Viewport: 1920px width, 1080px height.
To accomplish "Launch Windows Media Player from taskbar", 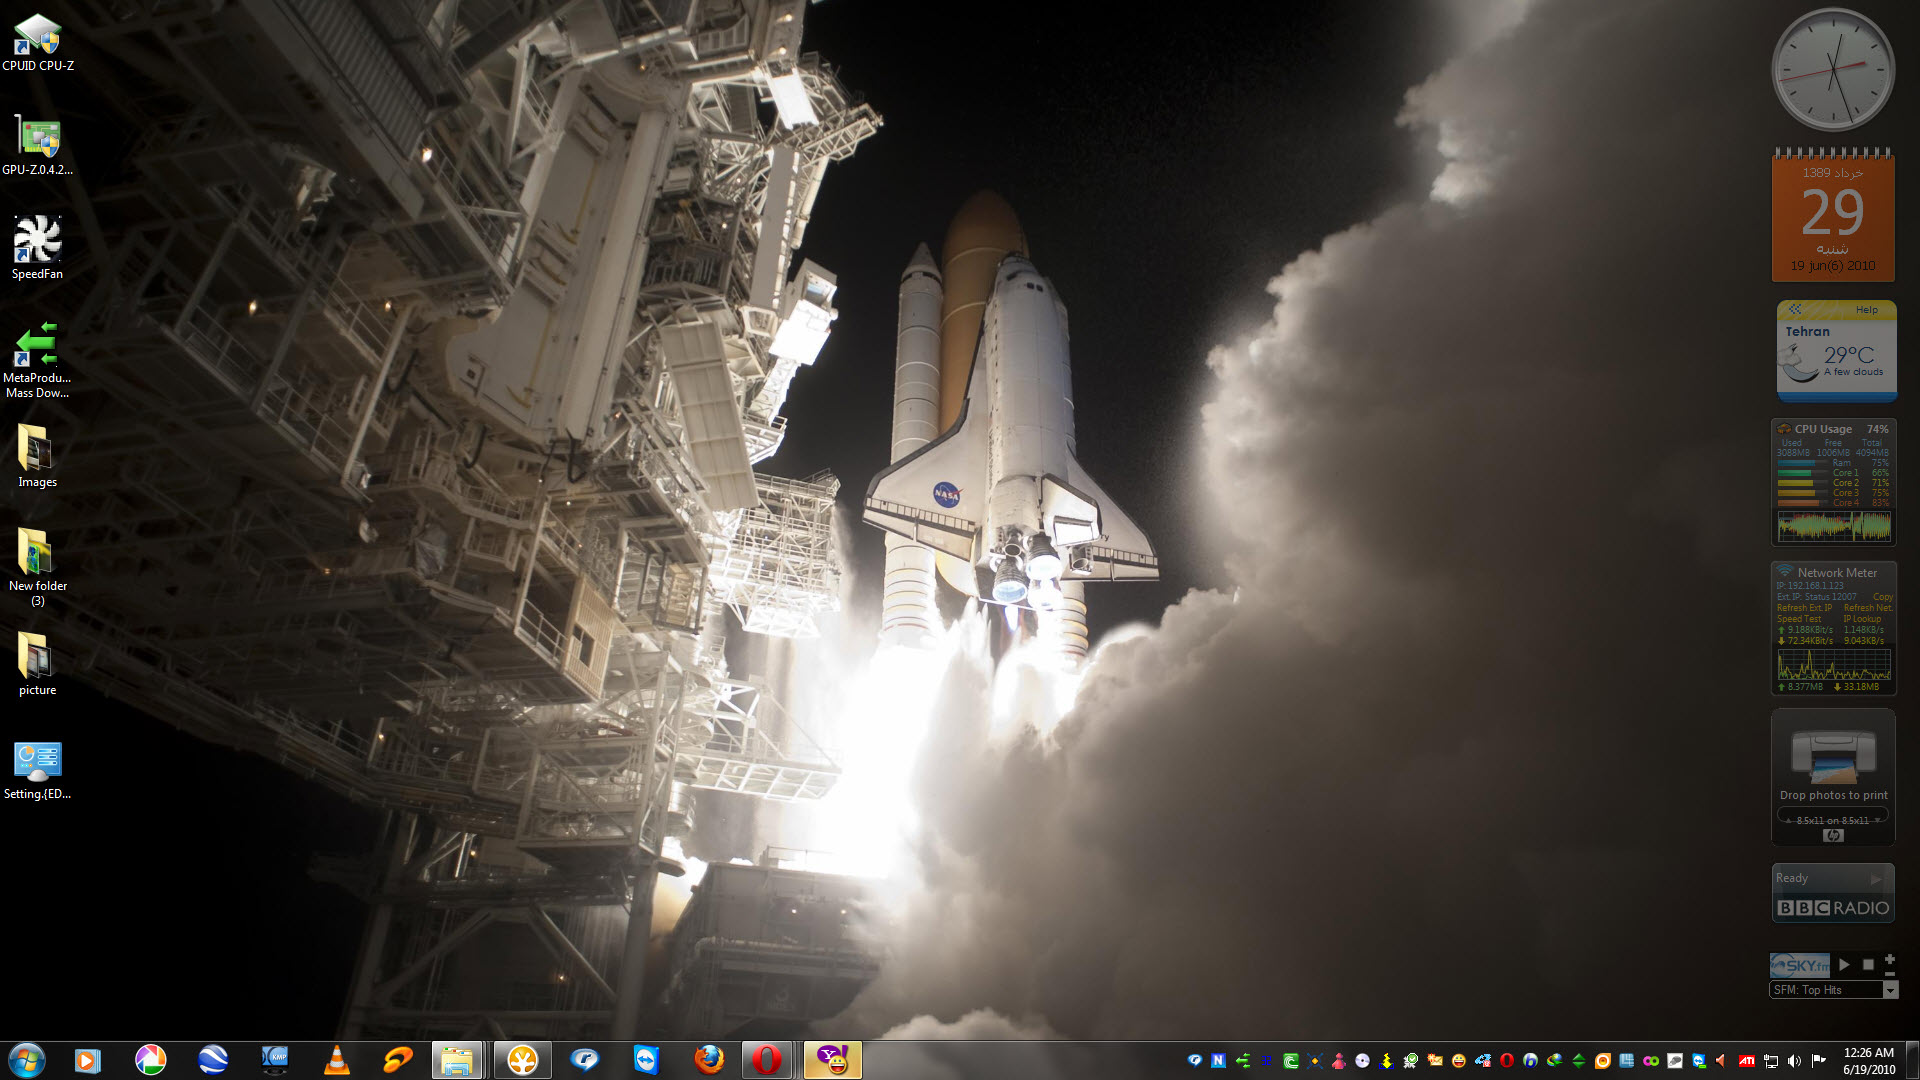I will (88, 1060).
